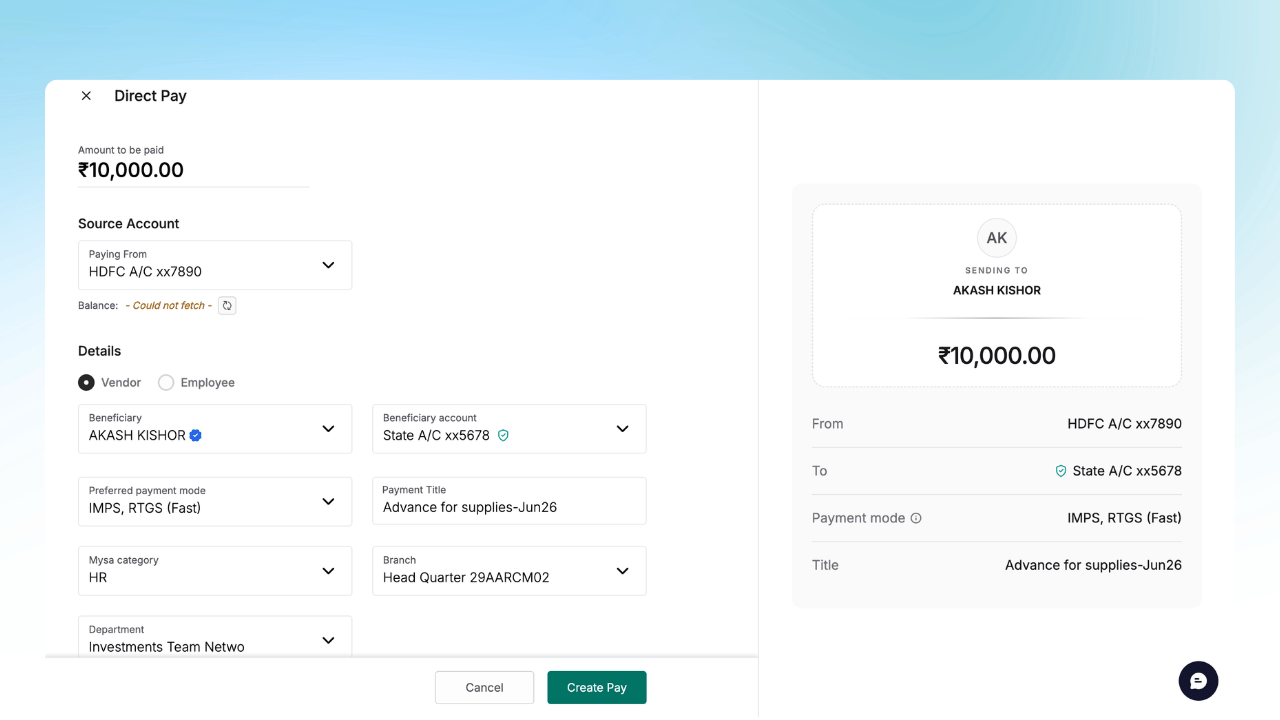Click the Create Pay button

tap(597, 687)
